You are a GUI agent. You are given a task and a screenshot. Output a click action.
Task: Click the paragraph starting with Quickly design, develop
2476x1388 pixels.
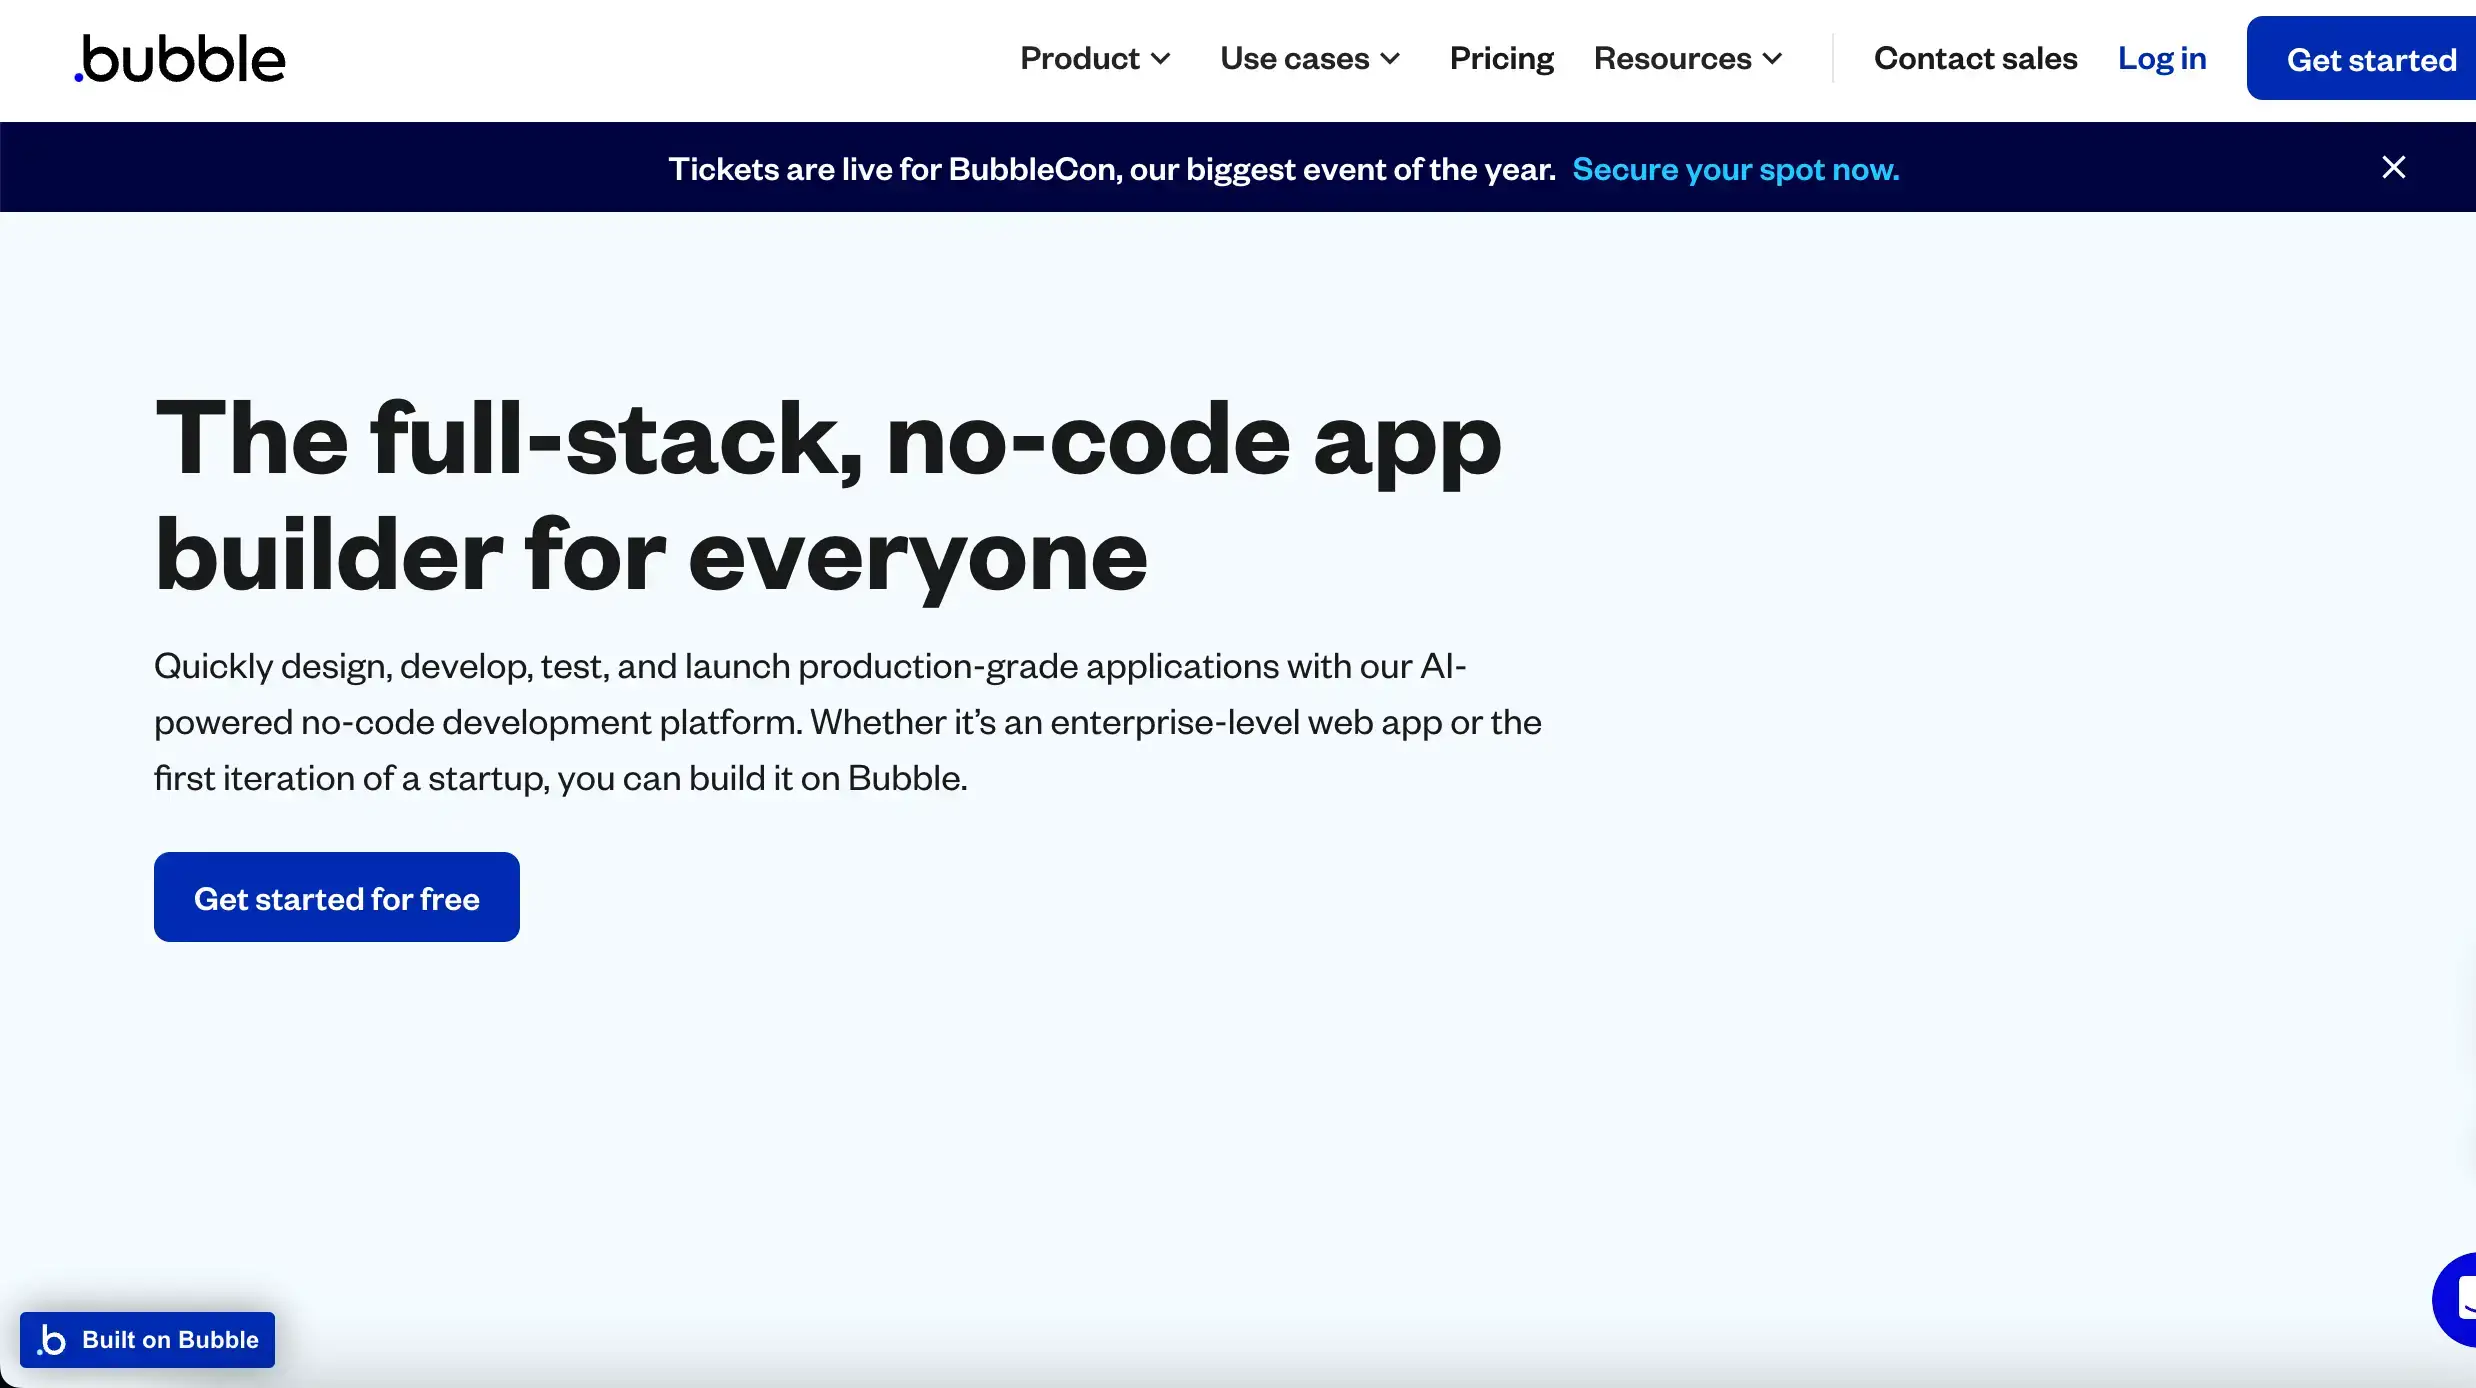(848, 722)
